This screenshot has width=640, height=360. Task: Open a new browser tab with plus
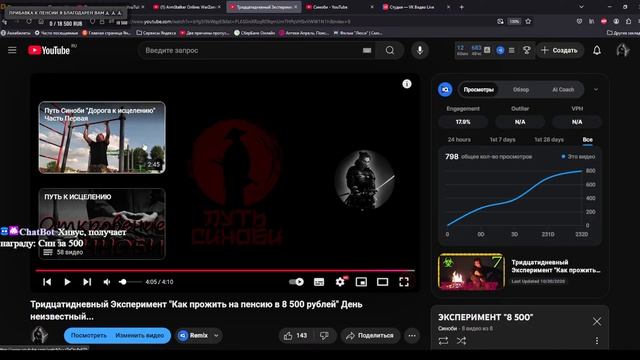[462, 7]
